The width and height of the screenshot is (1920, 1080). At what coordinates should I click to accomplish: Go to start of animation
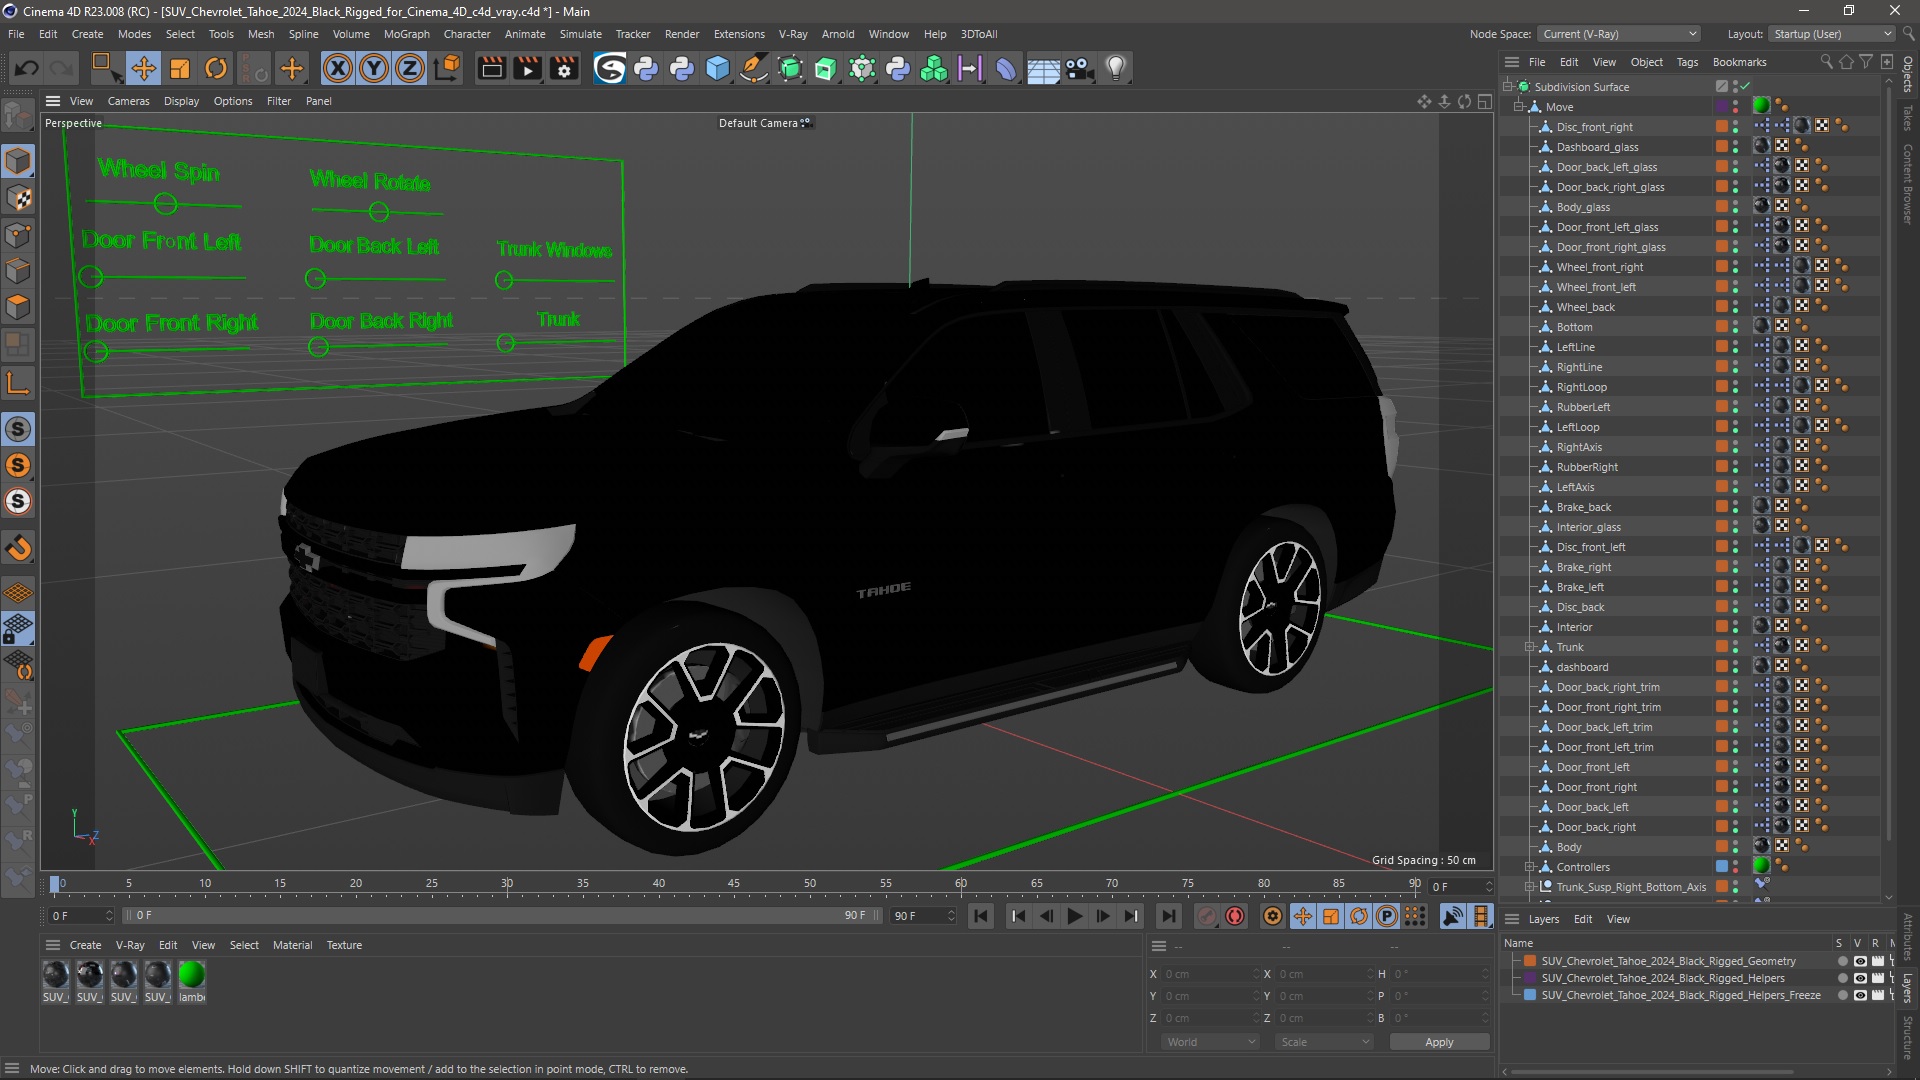click(x=981, y=916)
